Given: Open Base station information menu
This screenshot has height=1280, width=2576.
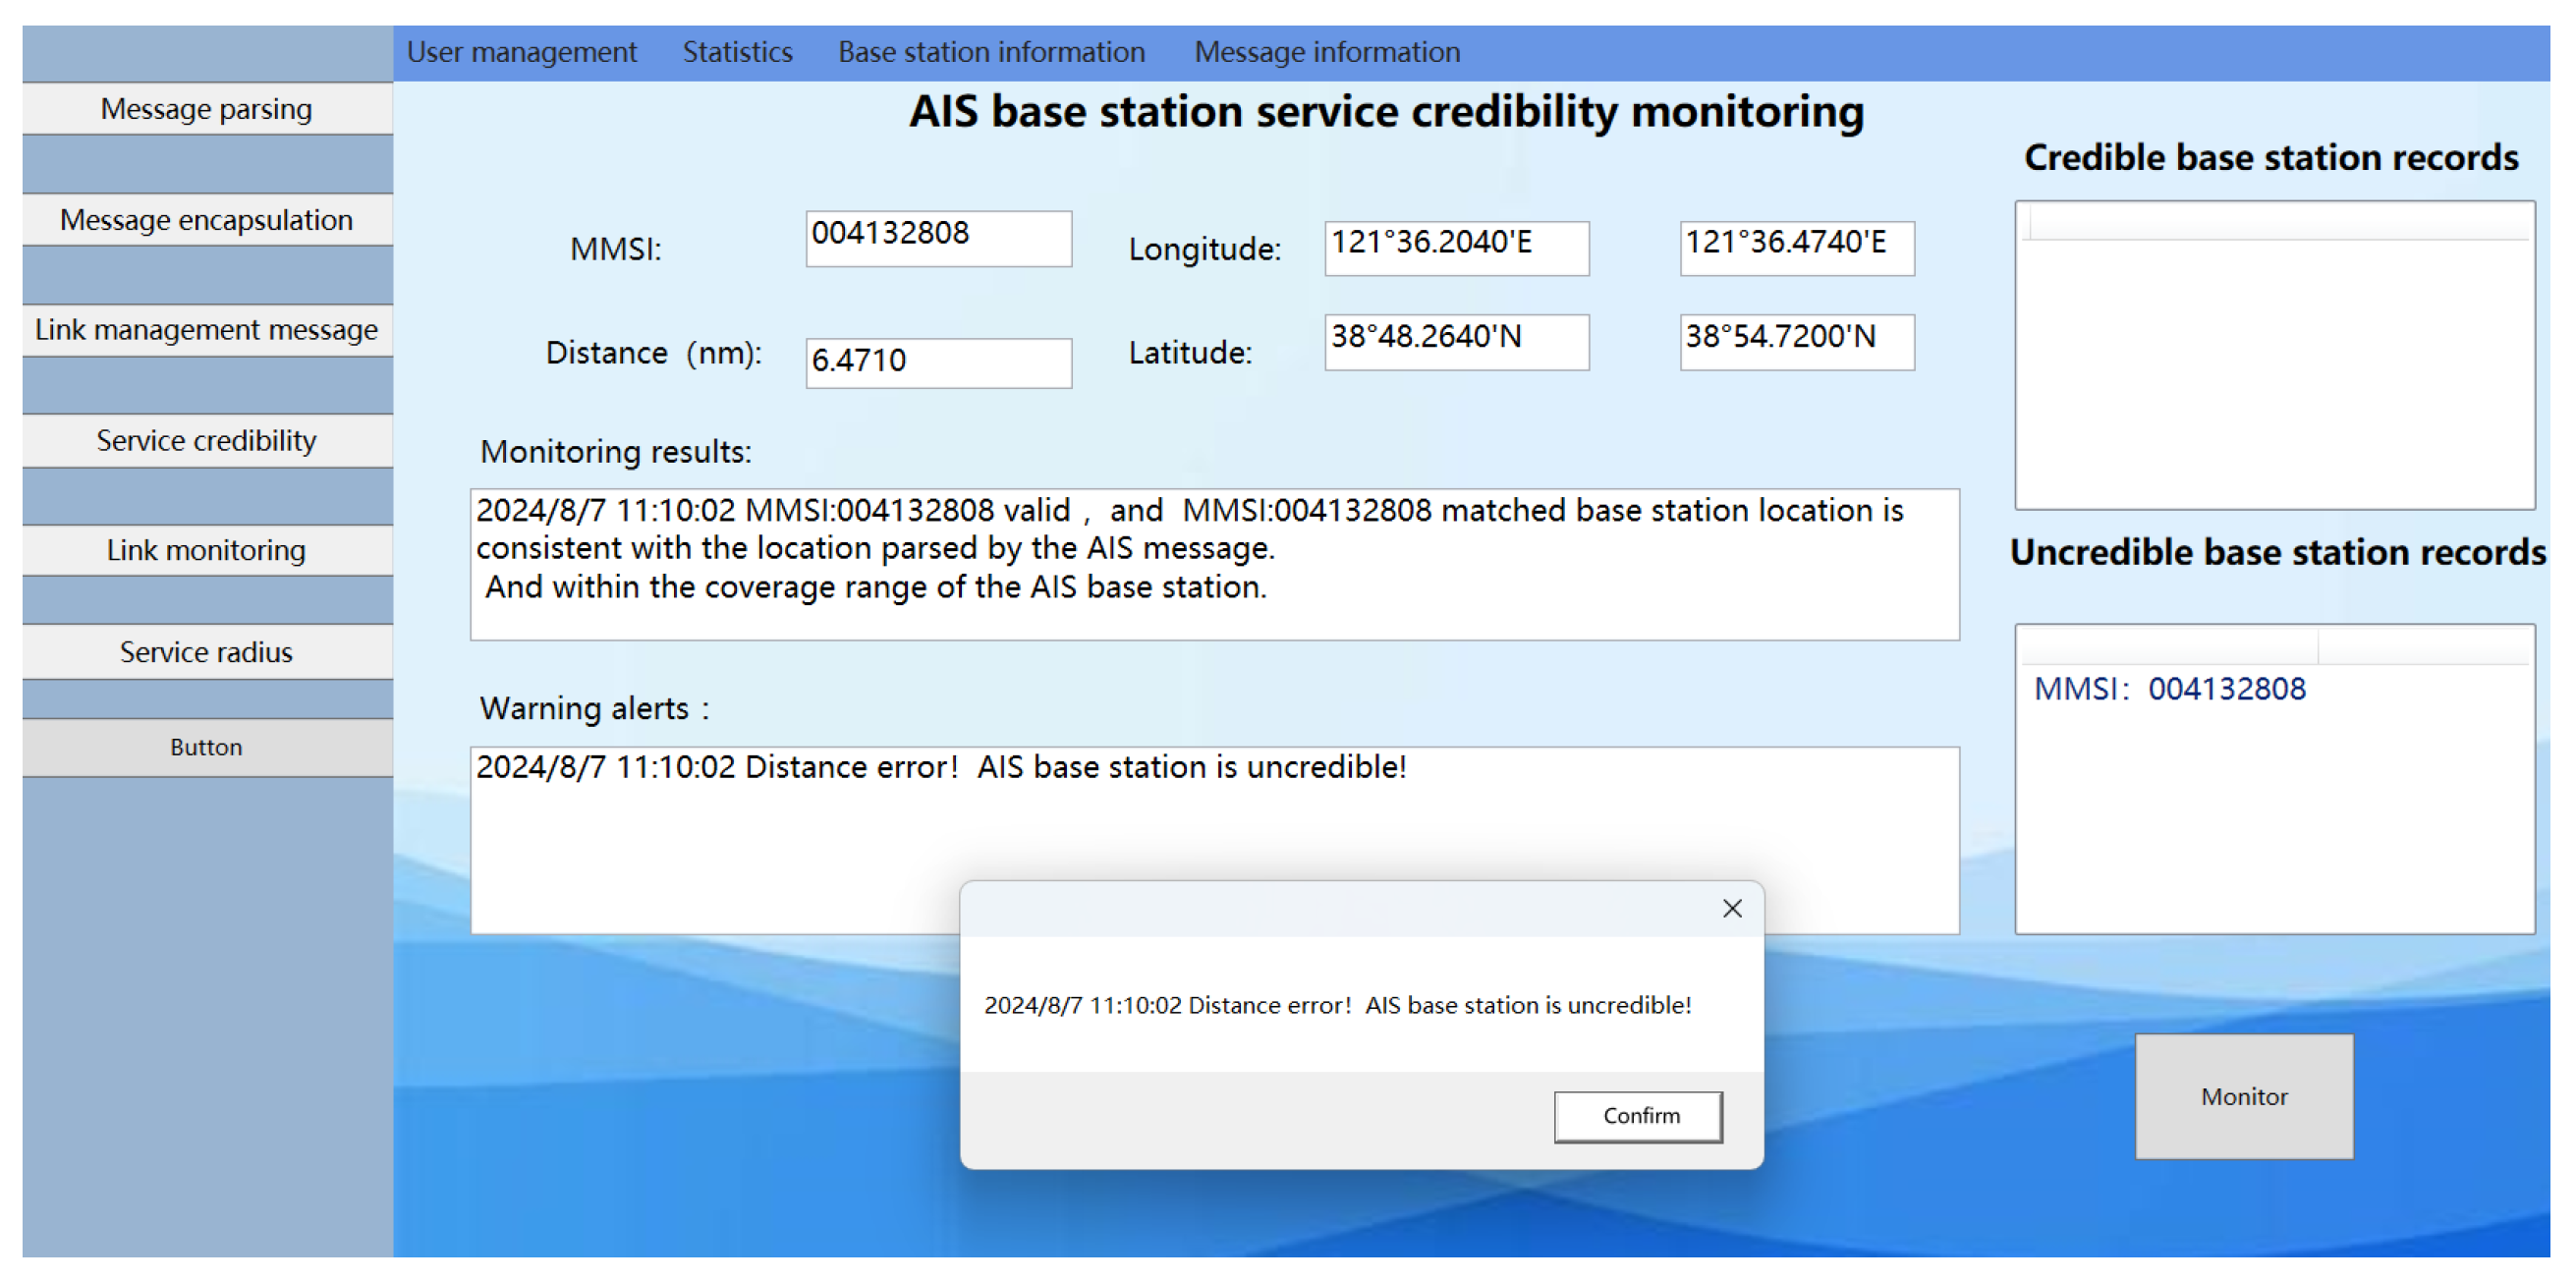Looking at the screenshot, I should point(991,52).
